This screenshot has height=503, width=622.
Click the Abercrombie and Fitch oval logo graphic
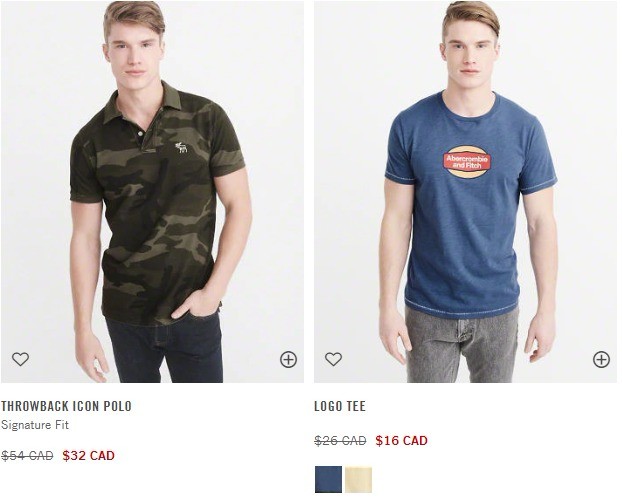tap(467, 161)
